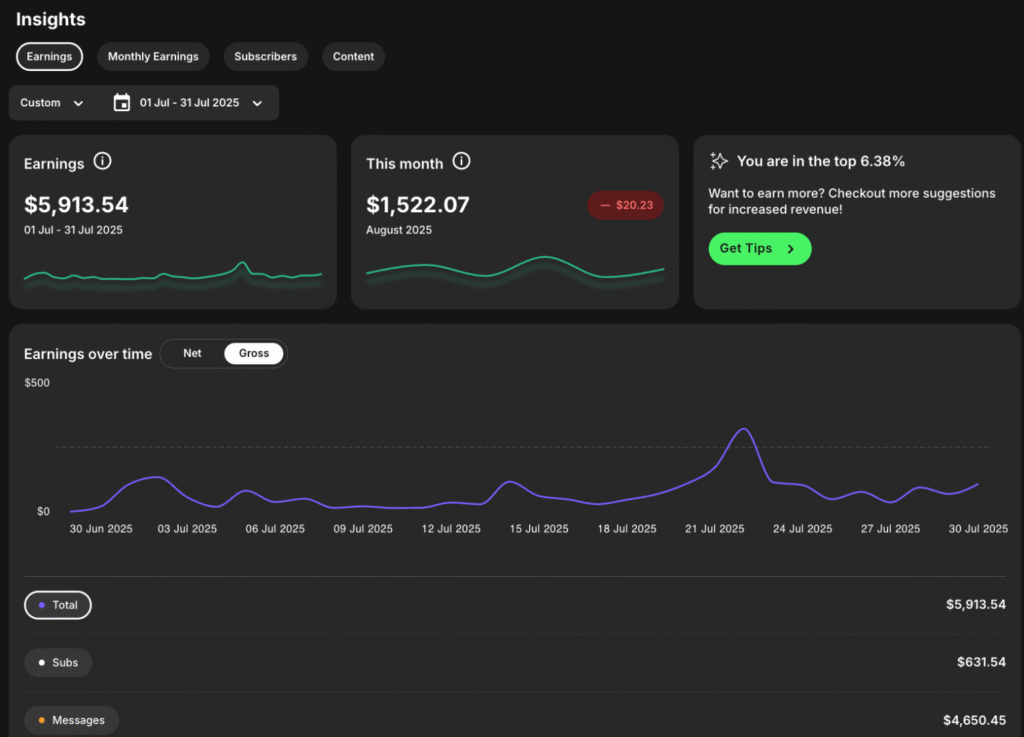Click the purple dot in Total chip
The image size is (1024, 737).
tap(41, 605)
